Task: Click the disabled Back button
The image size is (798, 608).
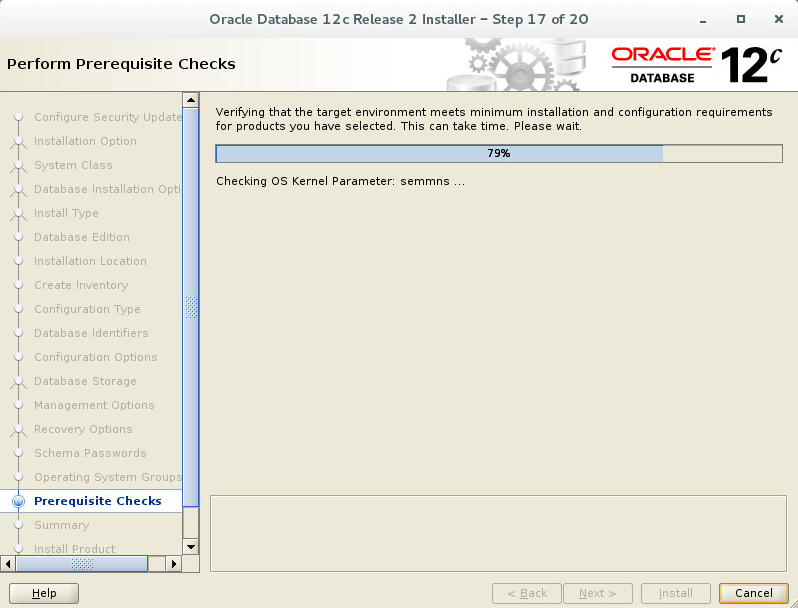Action: tap(527, 593)
